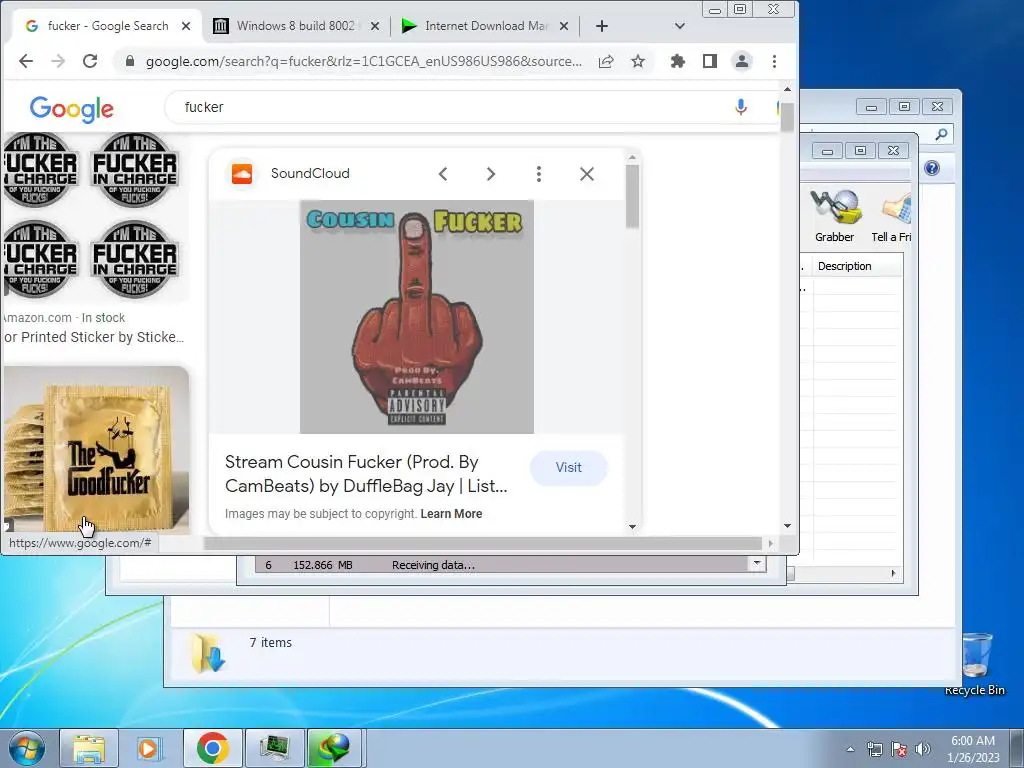Click the SoundCloud source icon
Image resolution: width=1024 pixels, height=768 pixels.
(x=242, y=174)
